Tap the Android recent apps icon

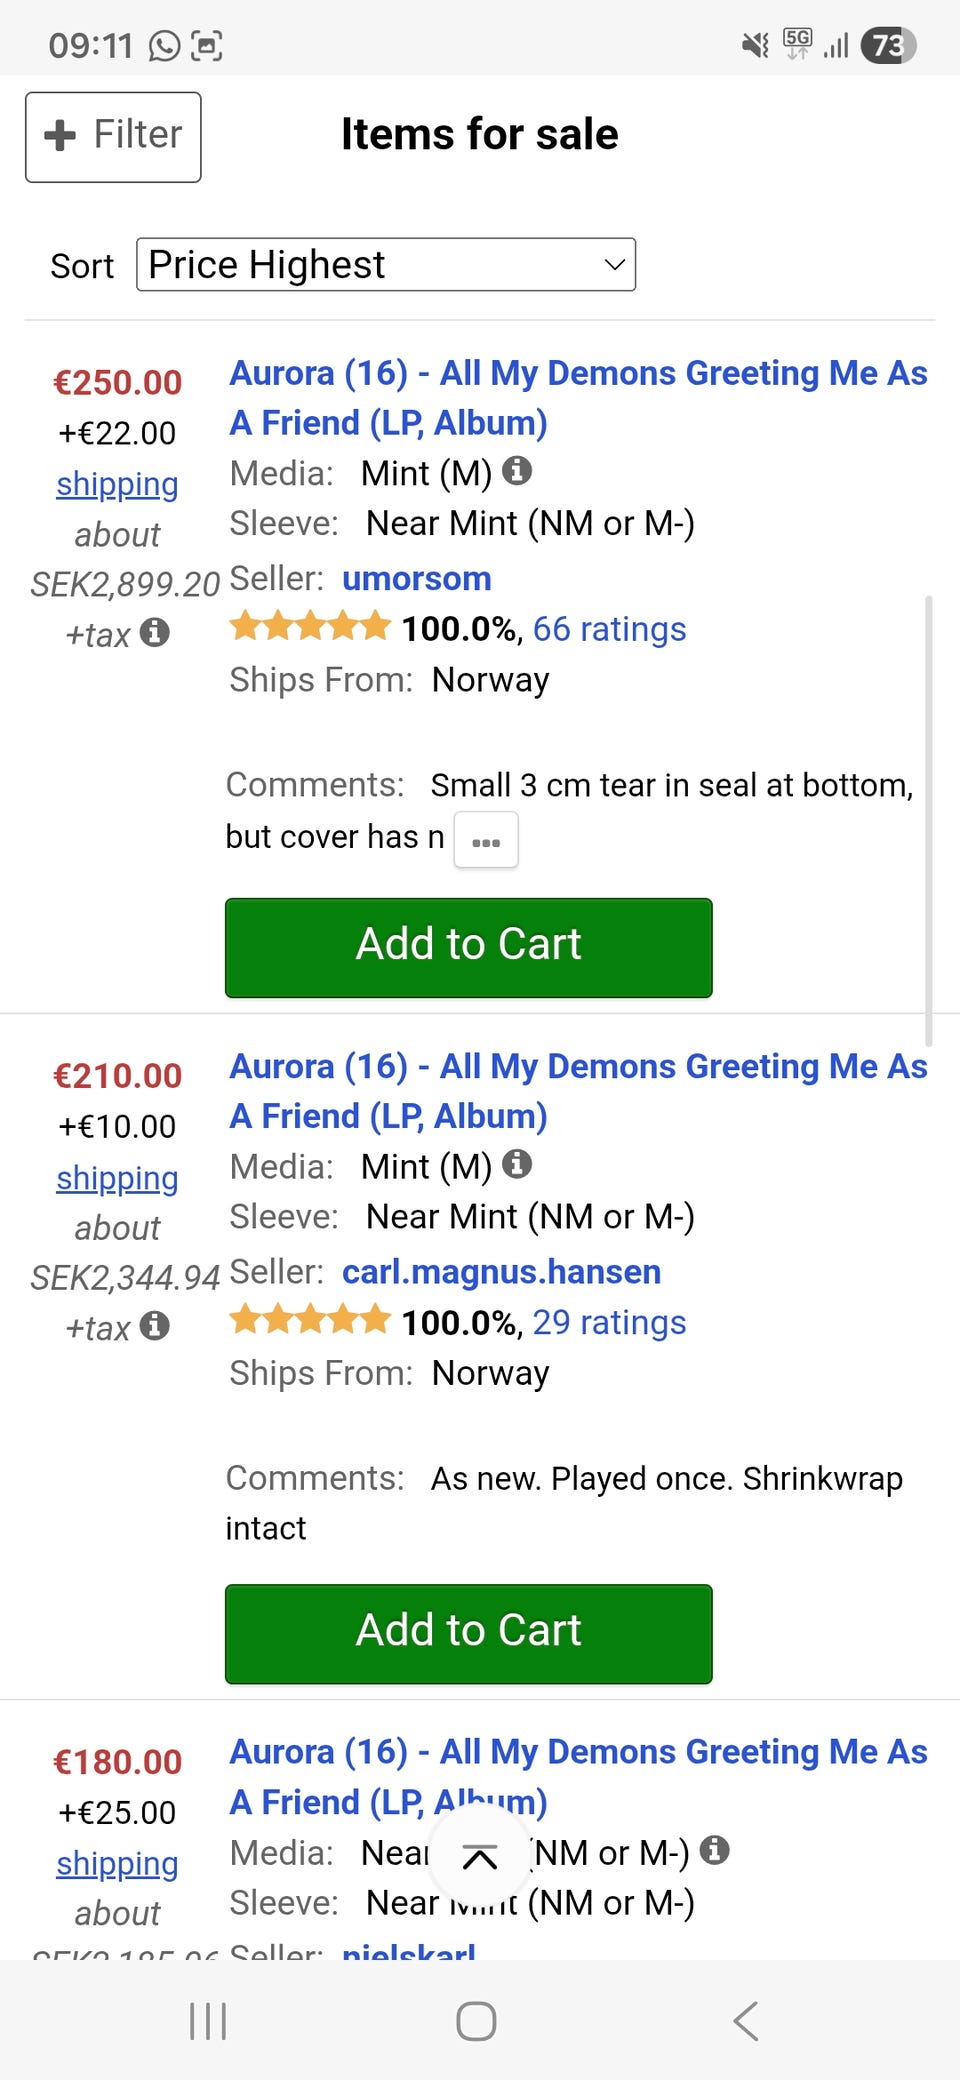click(208, 2021)
